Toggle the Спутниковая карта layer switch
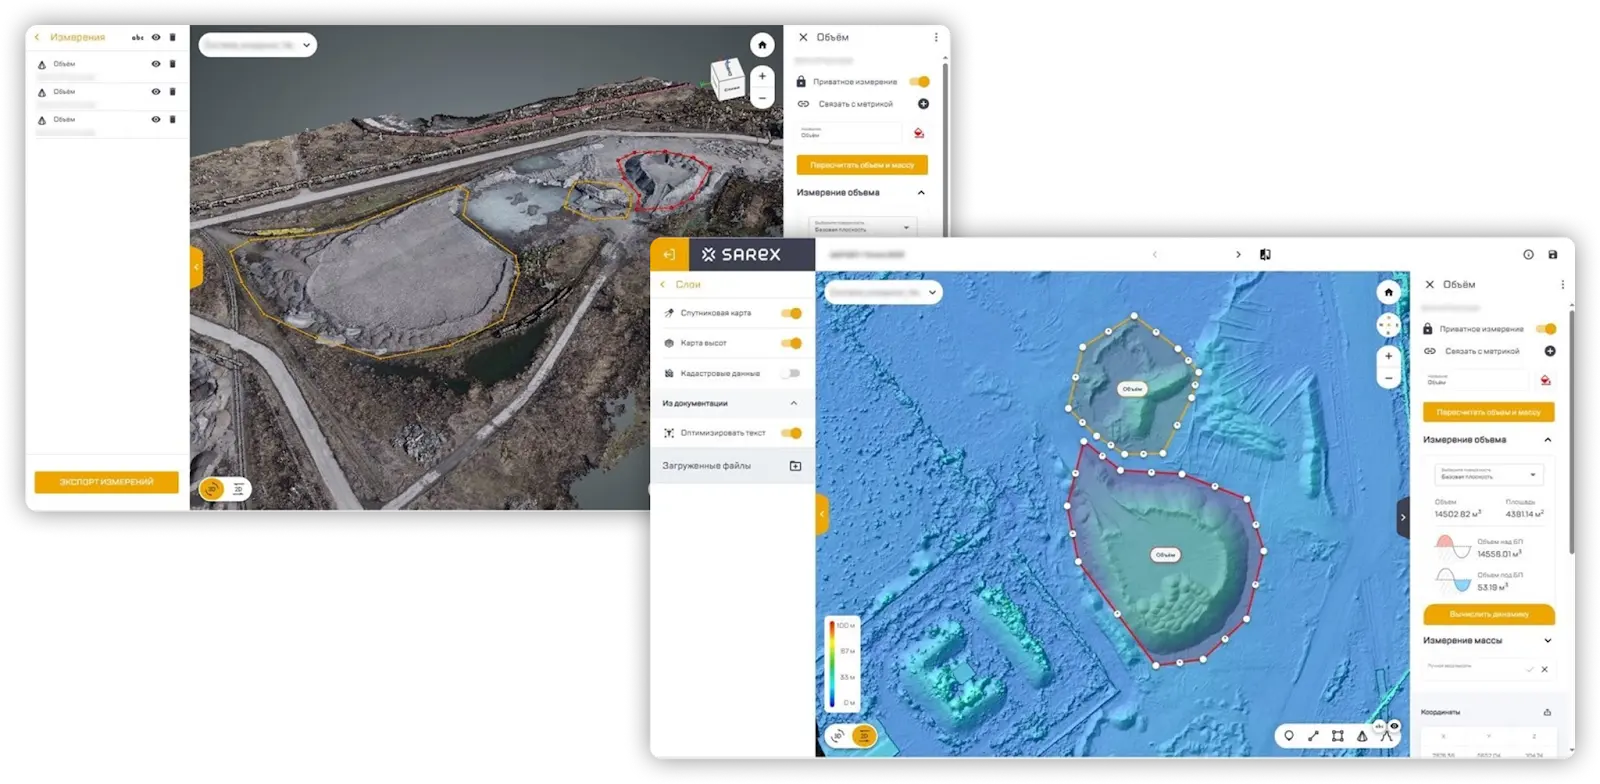Image resolution: width=1600 pixels, height=784 pixels. pos(791,313)
